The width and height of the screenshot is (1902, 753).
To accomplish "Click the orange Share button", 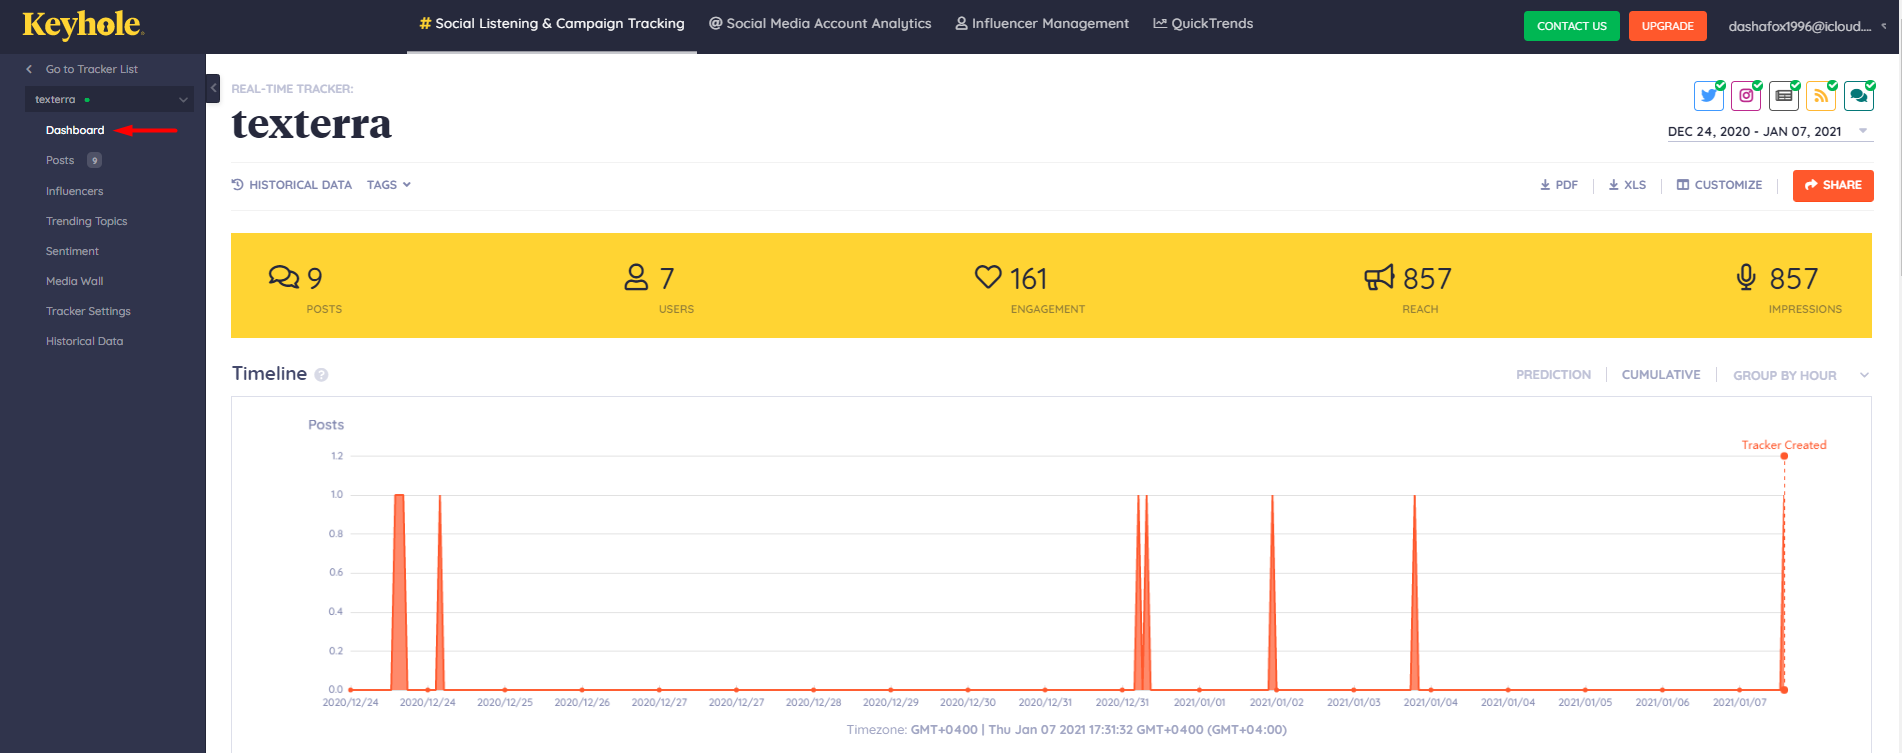I will click(1833, 185).
